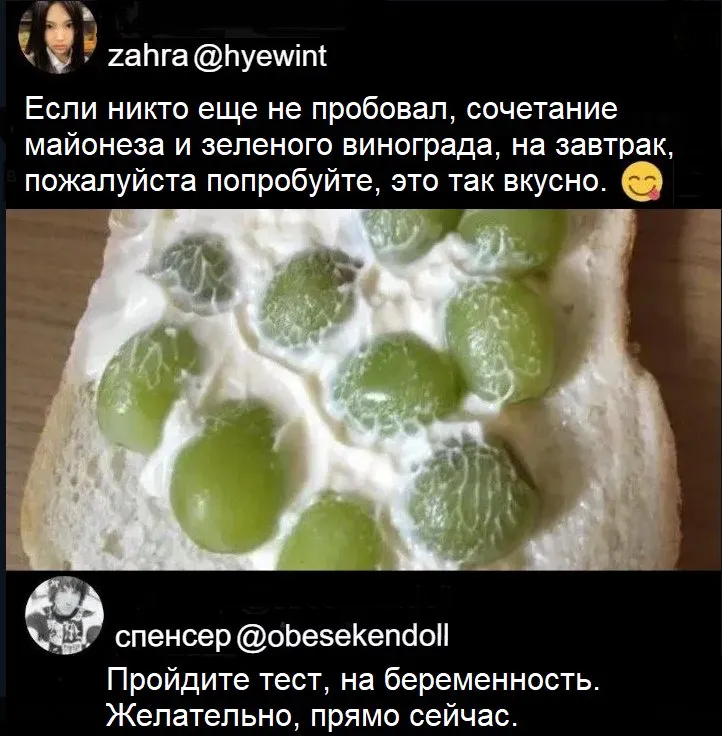This screenshot has height=736, width=722.
Task: Click the line "Желательно, прямо сейчас."
Action: [313, 715]
